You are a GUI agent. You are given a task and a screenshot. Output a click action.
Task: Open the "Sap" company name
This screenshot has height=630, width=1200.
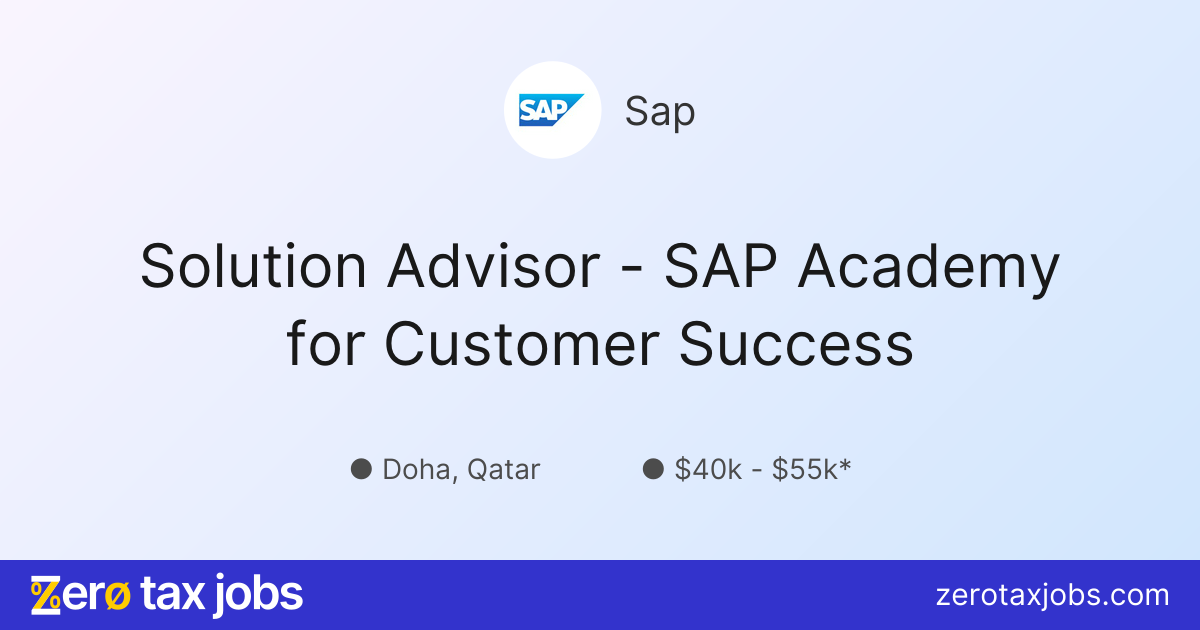click(x=660, y=111)
